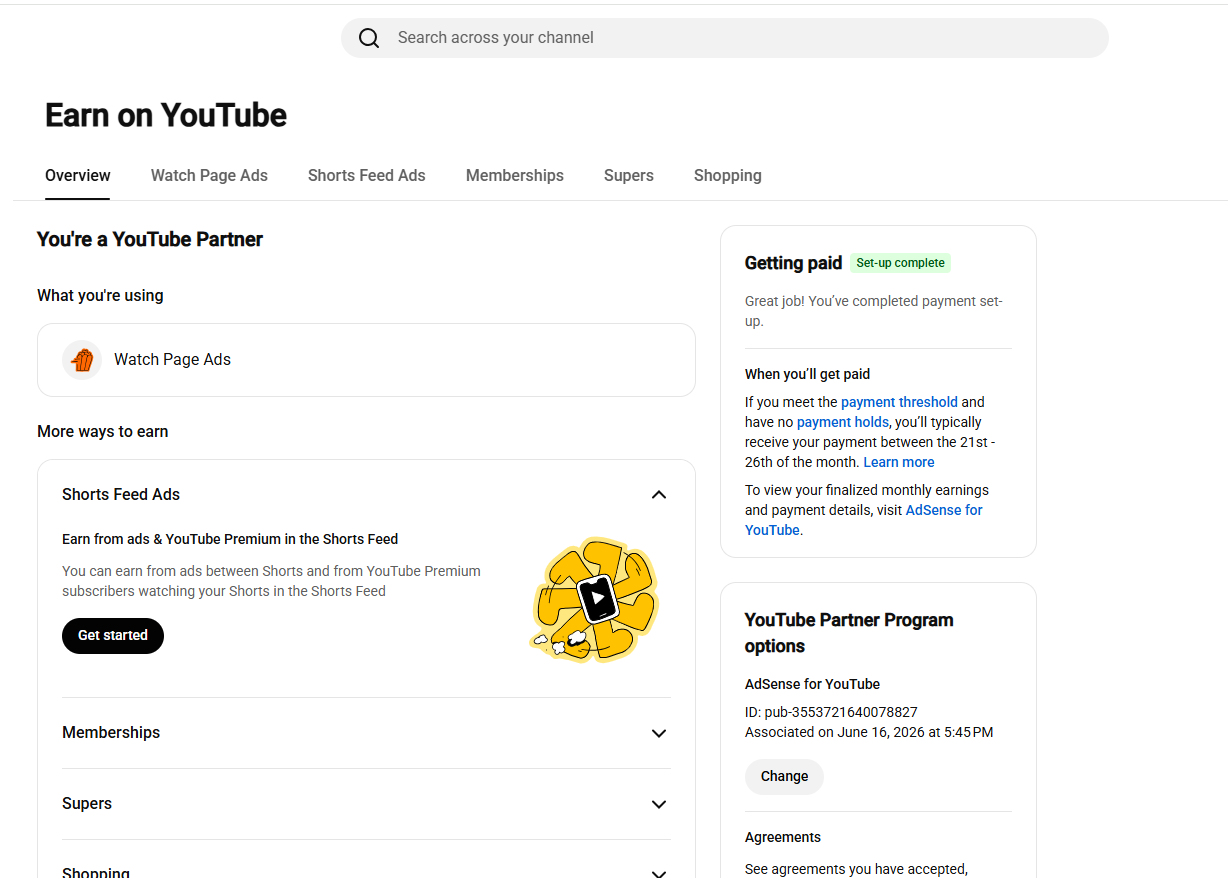Image resolution: width=1228 pixels, height=878 pixels.
Task: Click the You're a YouTube Partner heading
Action: tap(150, 239)
